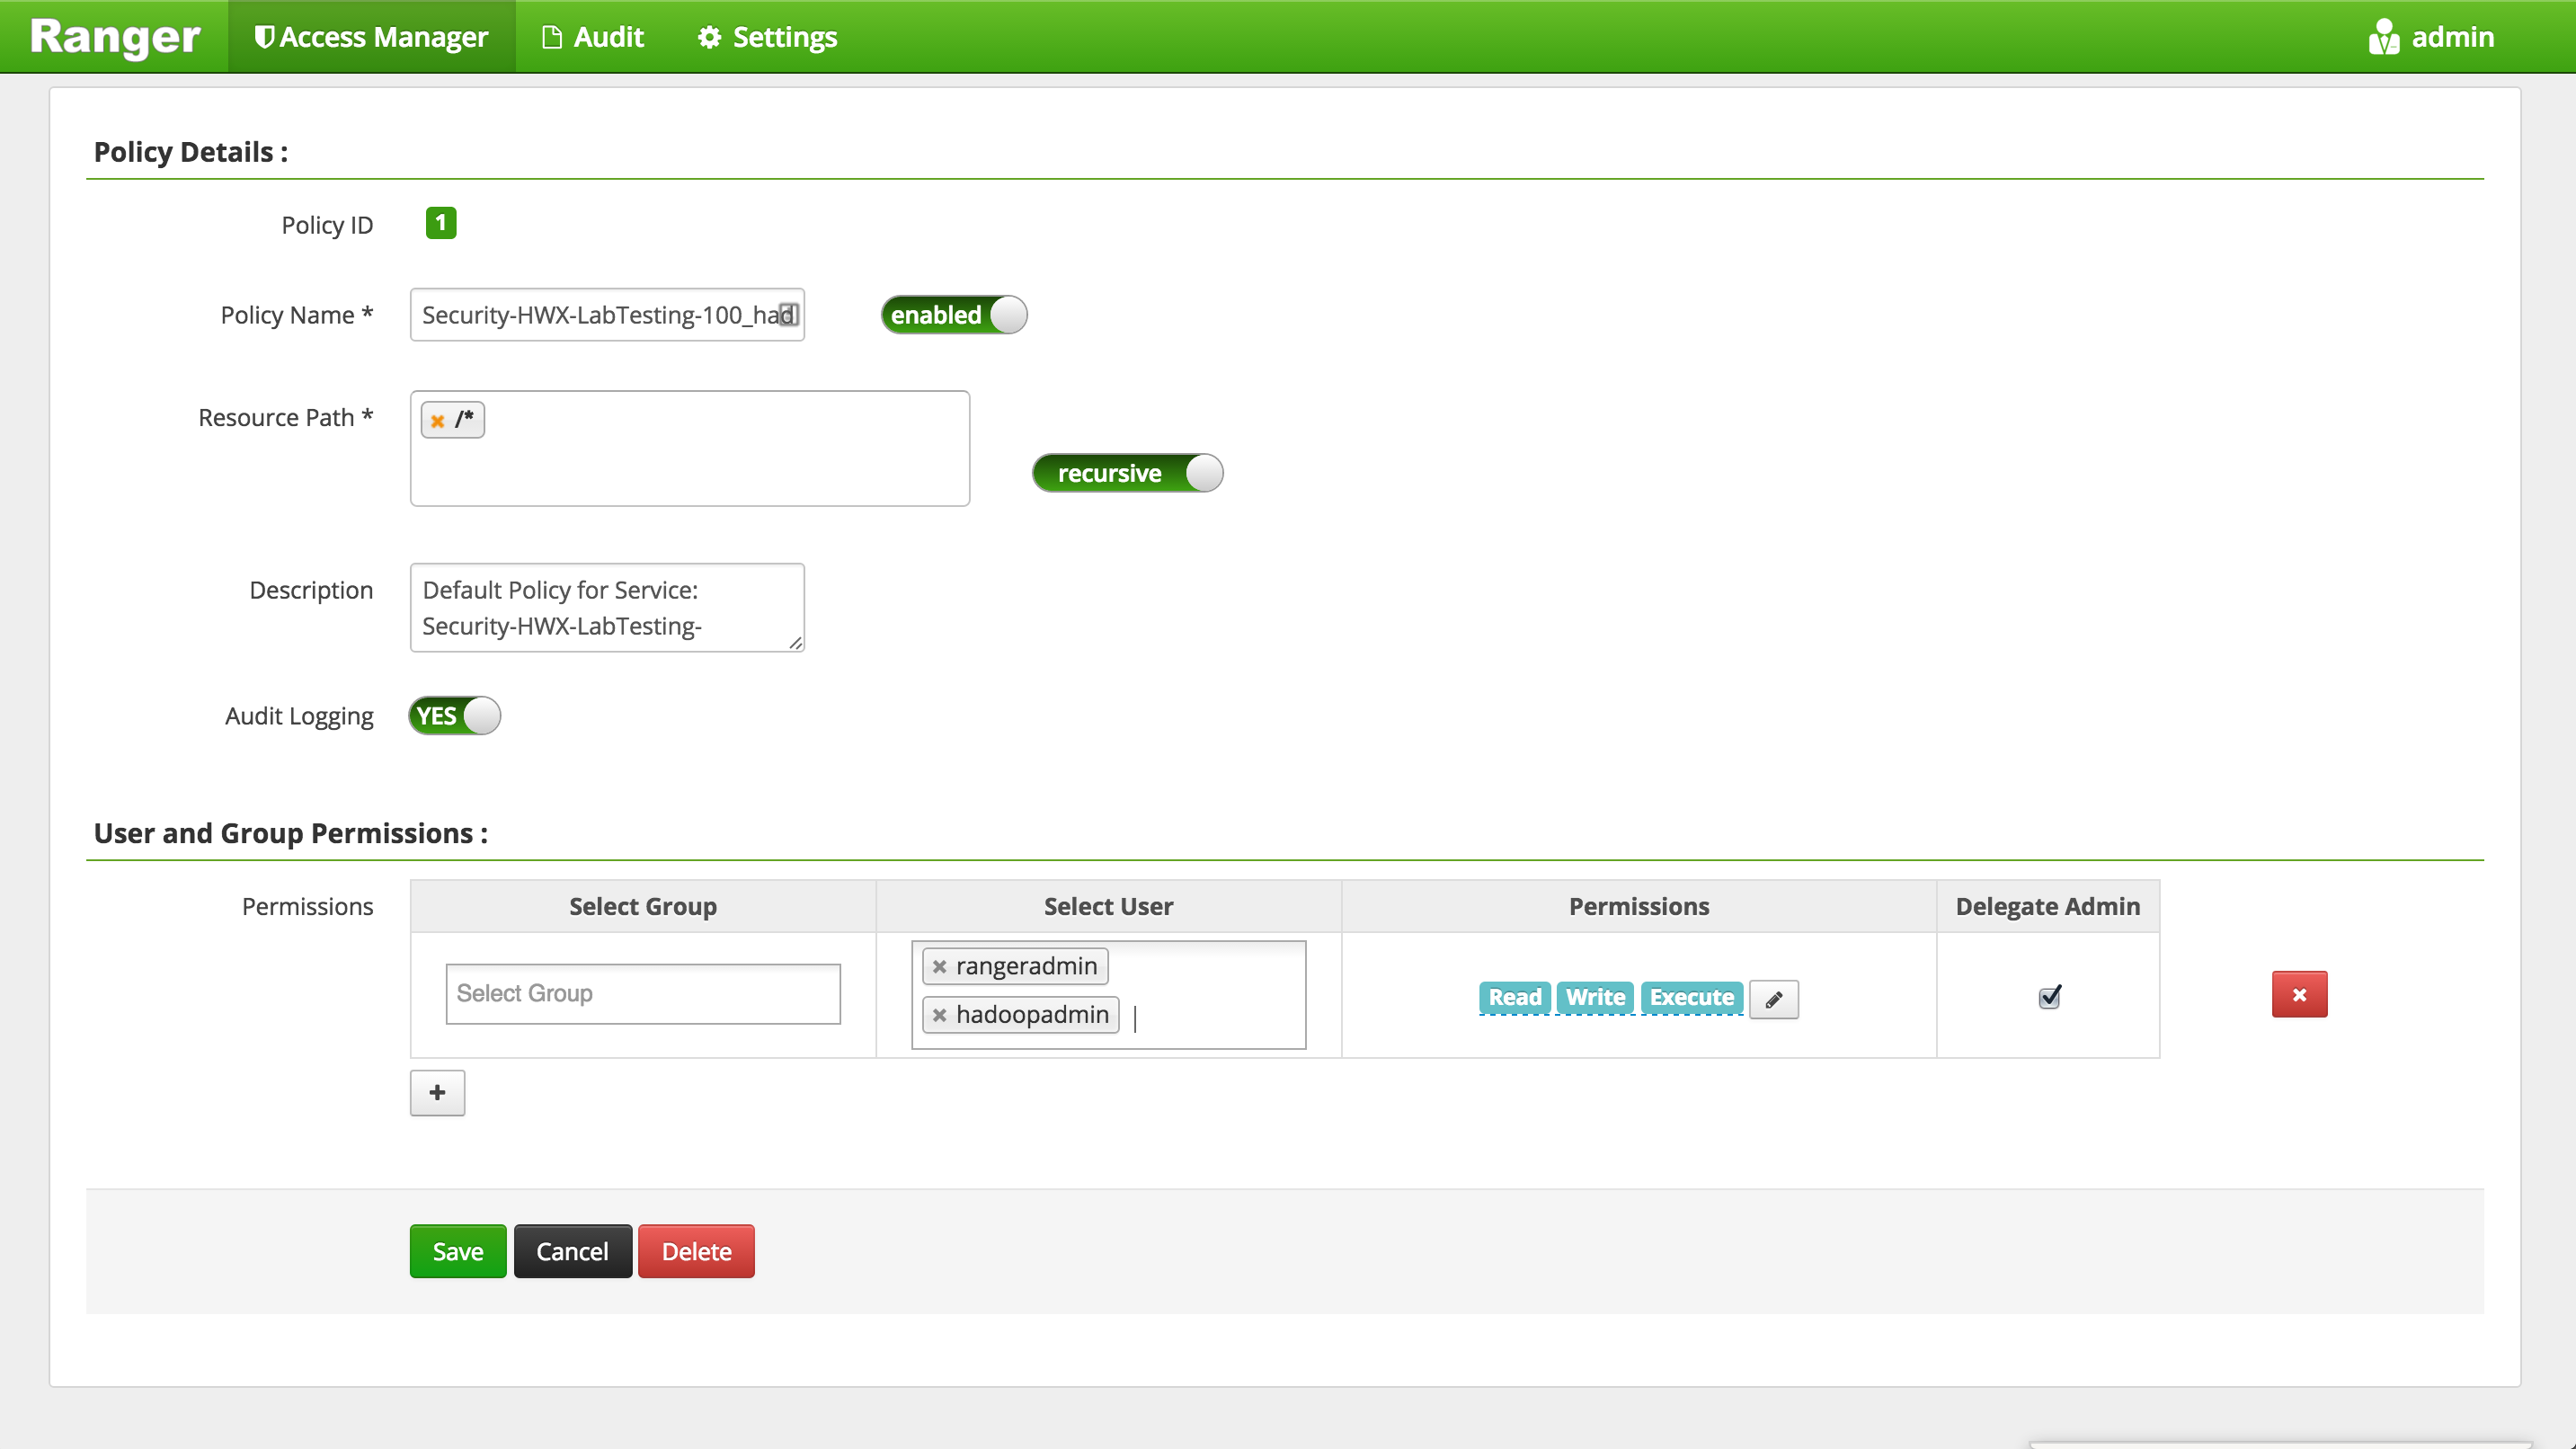Click the Read permission tag
The image size is (2576, 1449).
pyautogui.click(x=1515, y=997)
